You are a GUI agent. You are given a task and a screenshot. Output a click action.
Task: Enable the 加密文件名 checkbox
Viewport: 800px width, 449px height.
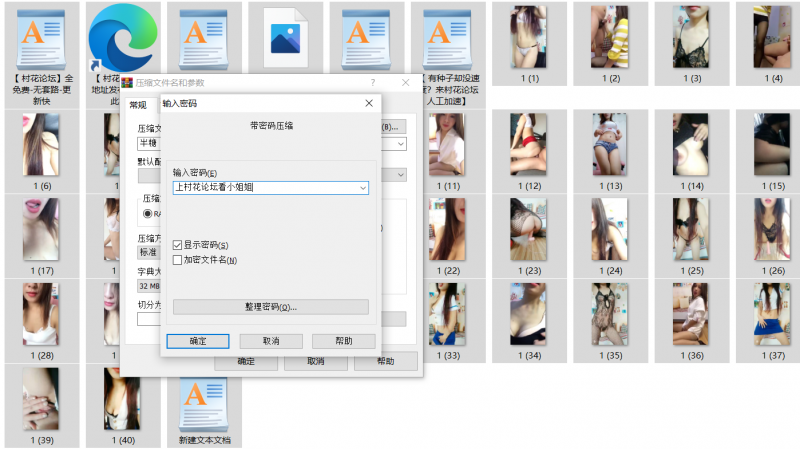click(178, 260)
